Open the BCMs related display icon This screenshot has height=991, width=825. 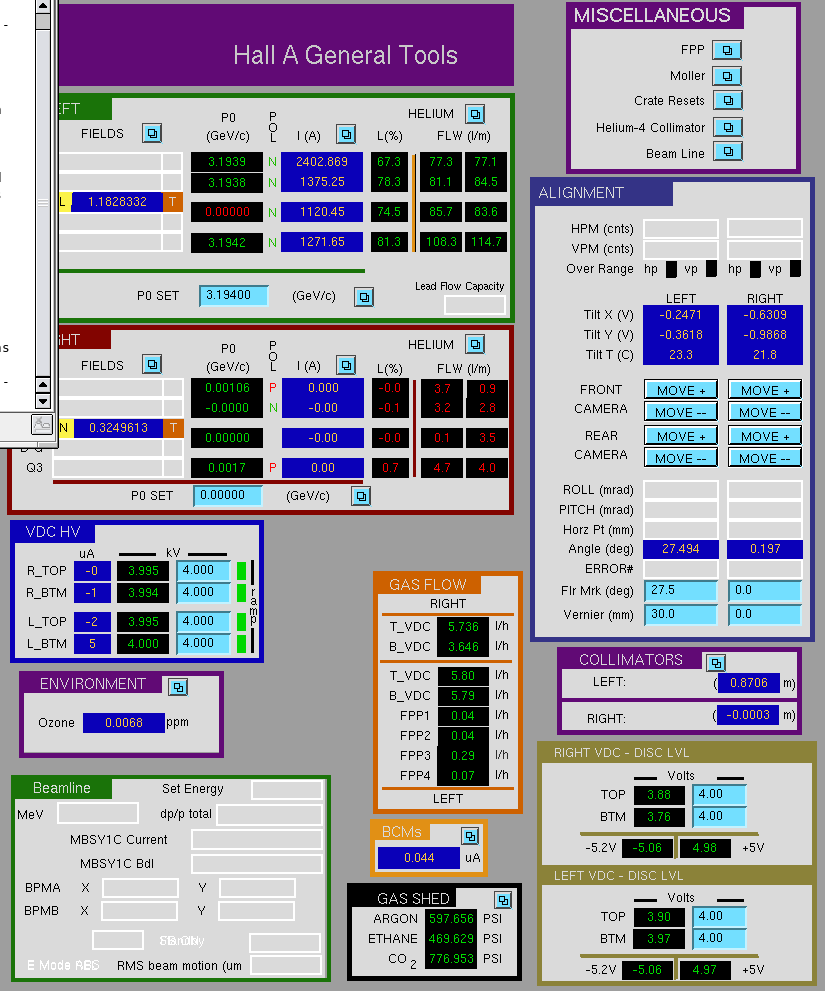[470, 836]
